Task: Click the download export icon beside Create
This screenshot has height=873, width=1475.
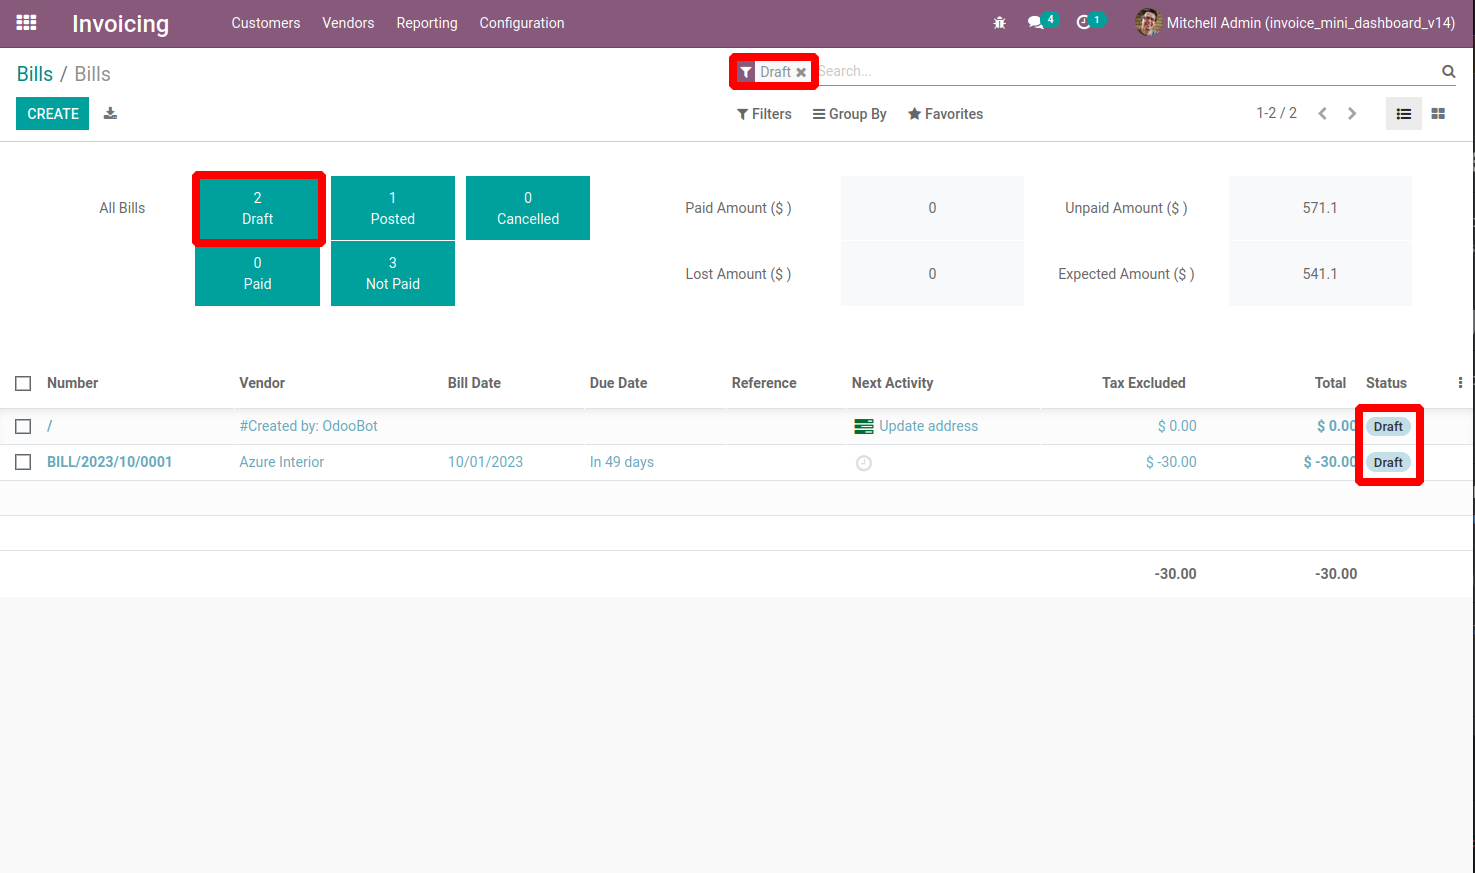Action: (111, 113)
